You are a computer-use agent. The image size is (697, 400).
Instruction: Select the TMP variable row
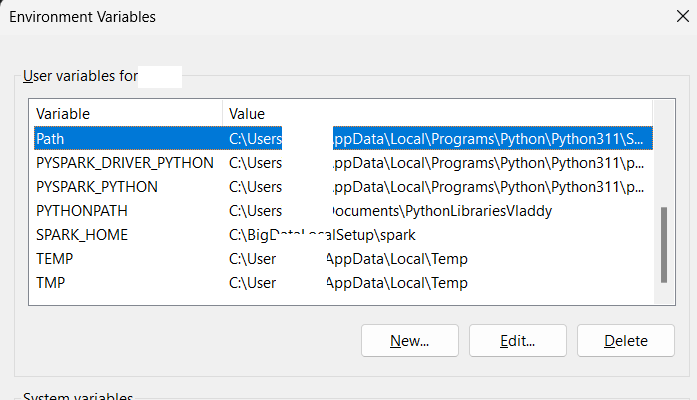click(x=343, y=283)
